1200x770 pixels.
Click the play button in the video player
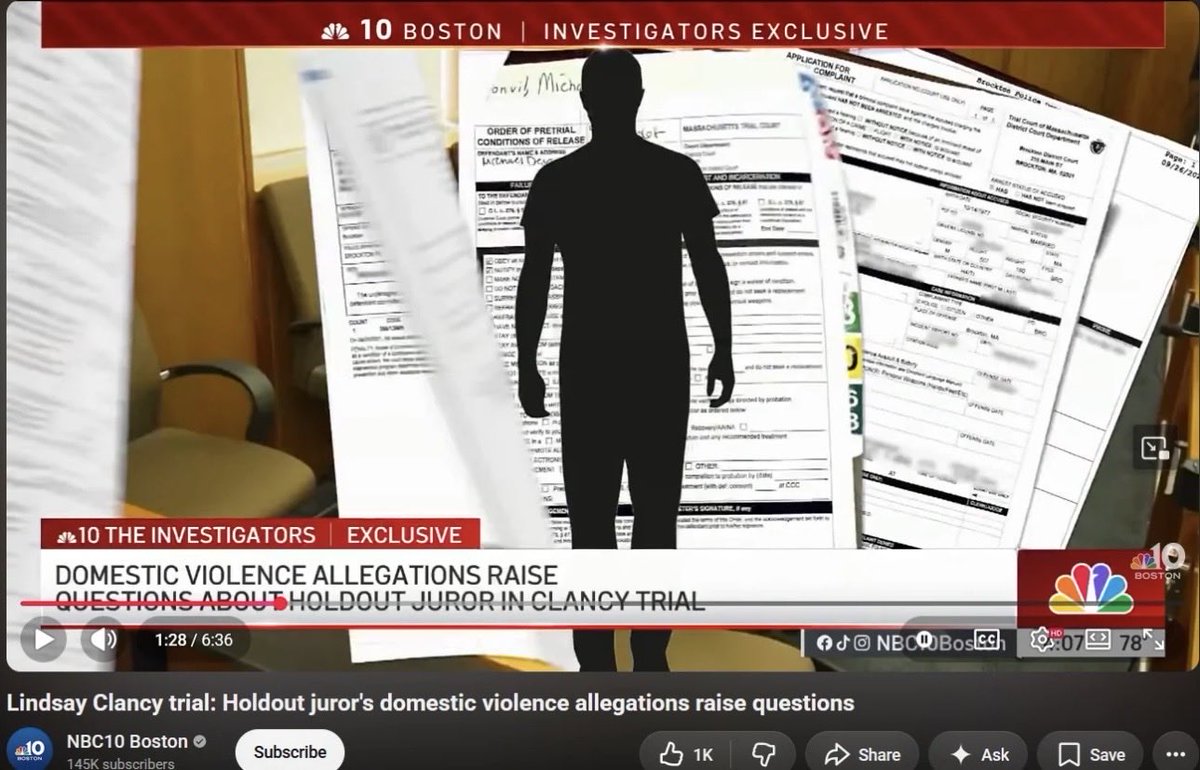point(43,639)
